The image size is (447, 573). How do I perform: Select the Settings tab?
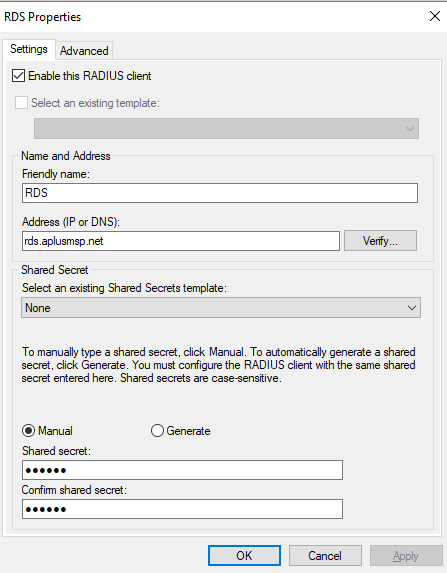pyautogui.click(x=29, y=49)
